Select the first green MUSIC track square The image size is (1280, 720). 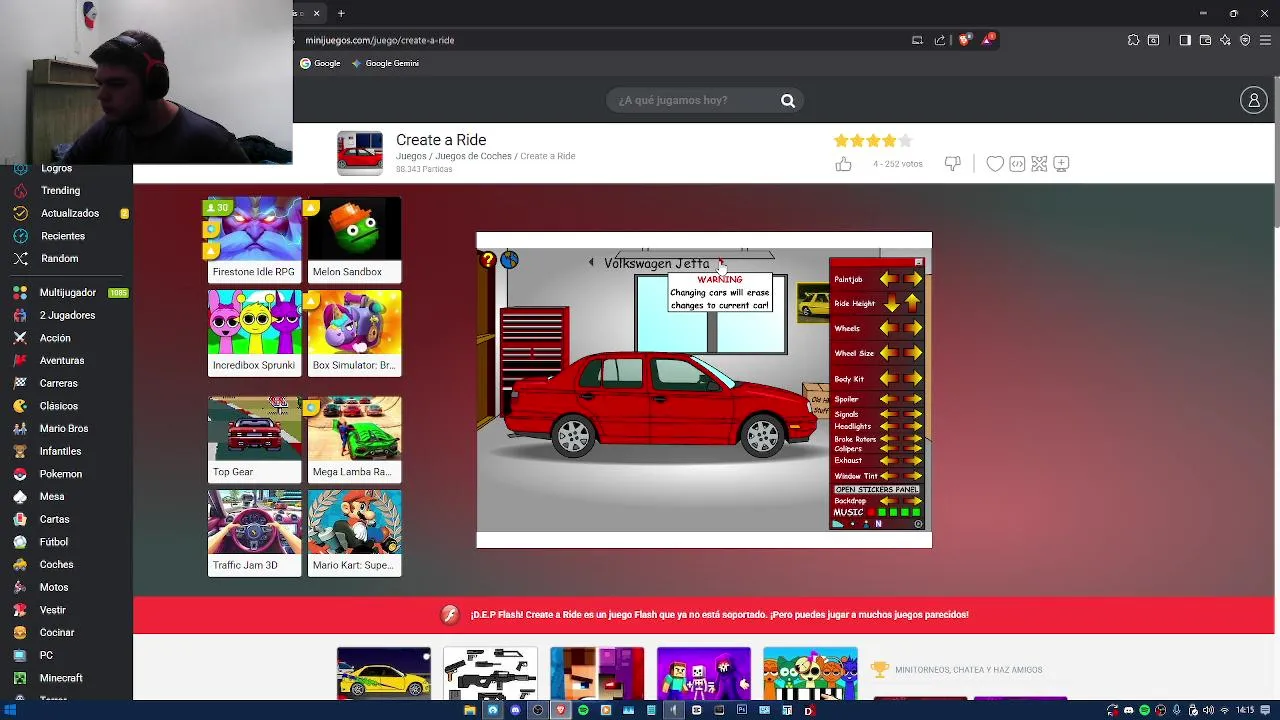coord(883,512)
